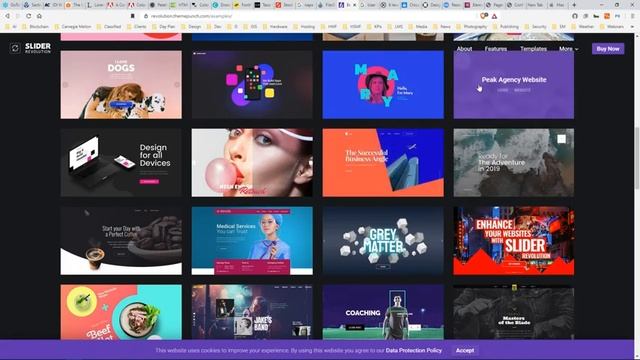
Task: Open the Dogs template thumbnail
Action: tap(121, 84)
